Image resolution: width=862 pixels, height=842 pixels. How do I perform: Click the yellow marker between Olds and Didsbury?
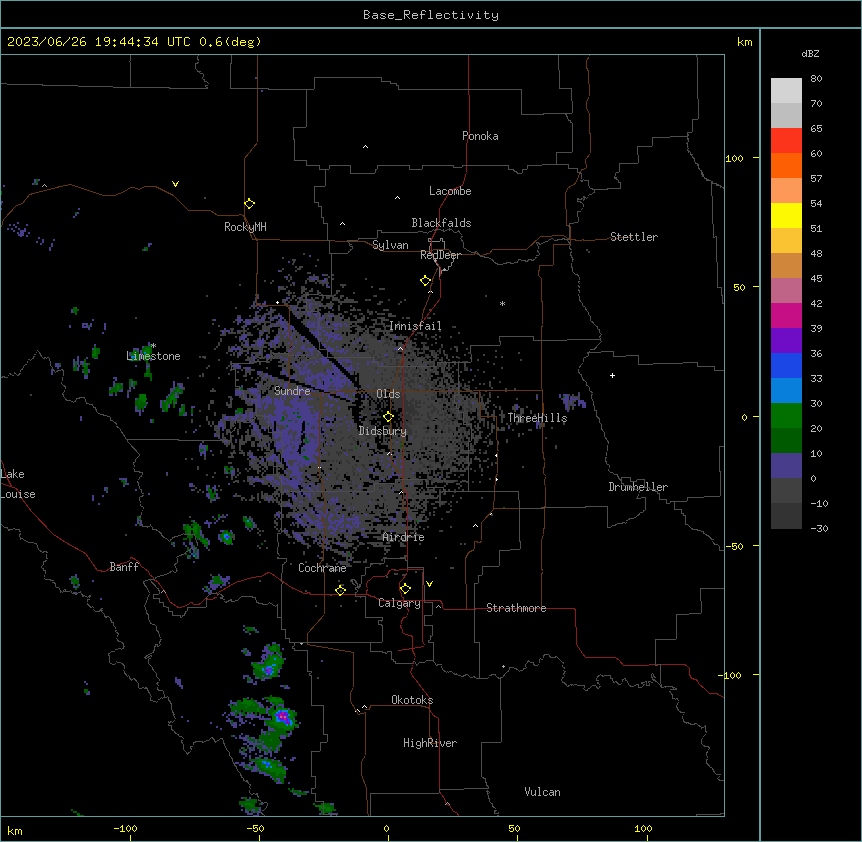[x=388, y=417]
